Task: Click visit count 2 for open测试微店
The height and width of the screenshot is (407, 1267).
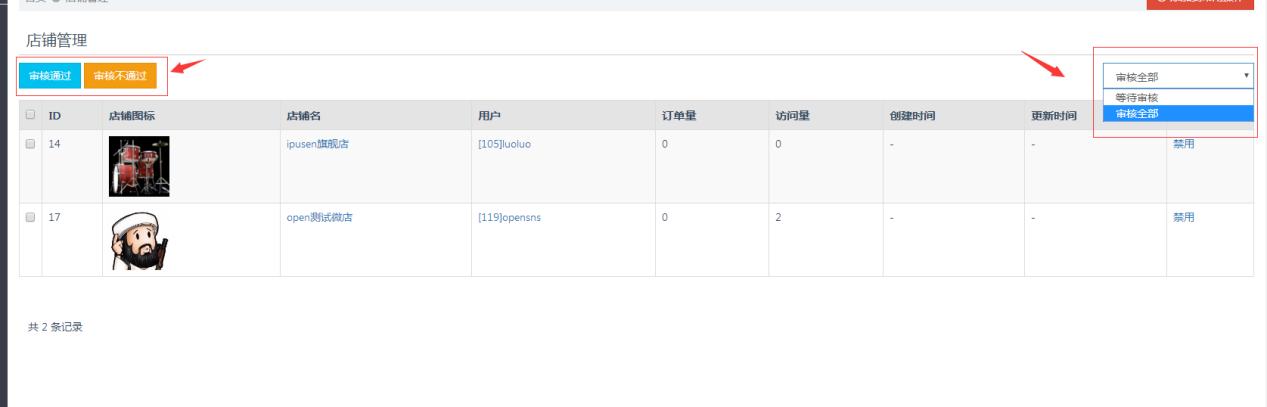Action: 778,217
